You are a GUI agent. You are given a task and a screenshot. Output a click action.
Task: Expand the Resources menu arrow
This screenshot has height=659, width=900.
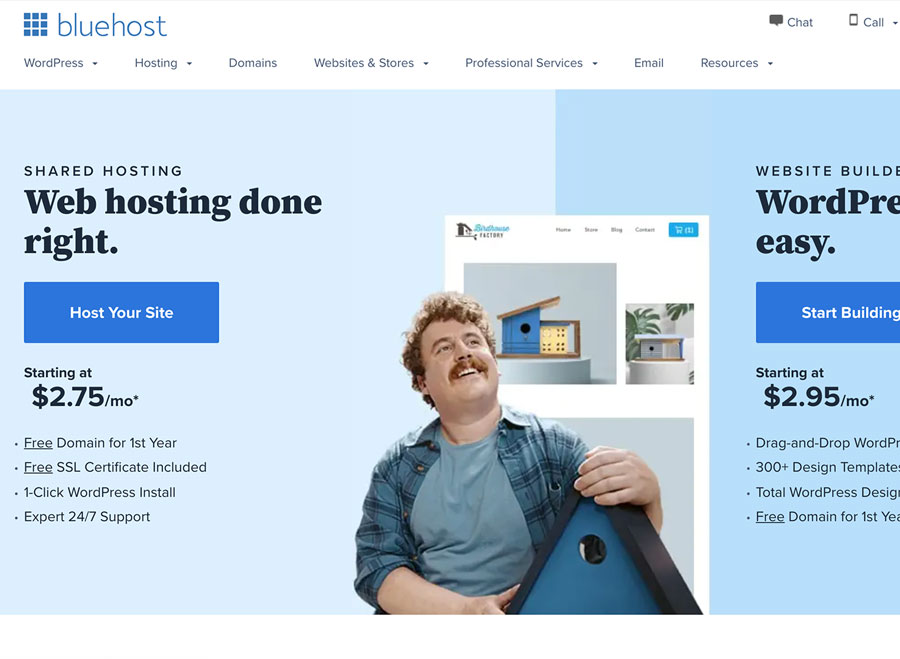pyautogui.click(x=770, y=64)
